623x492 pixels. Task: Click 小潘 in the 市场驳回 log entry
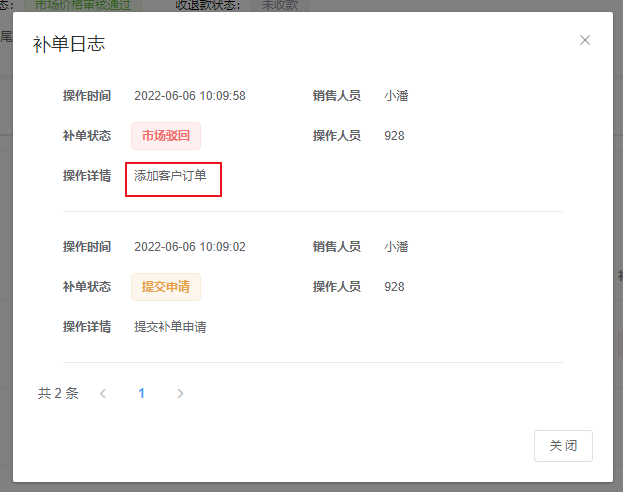click(396, 96)
